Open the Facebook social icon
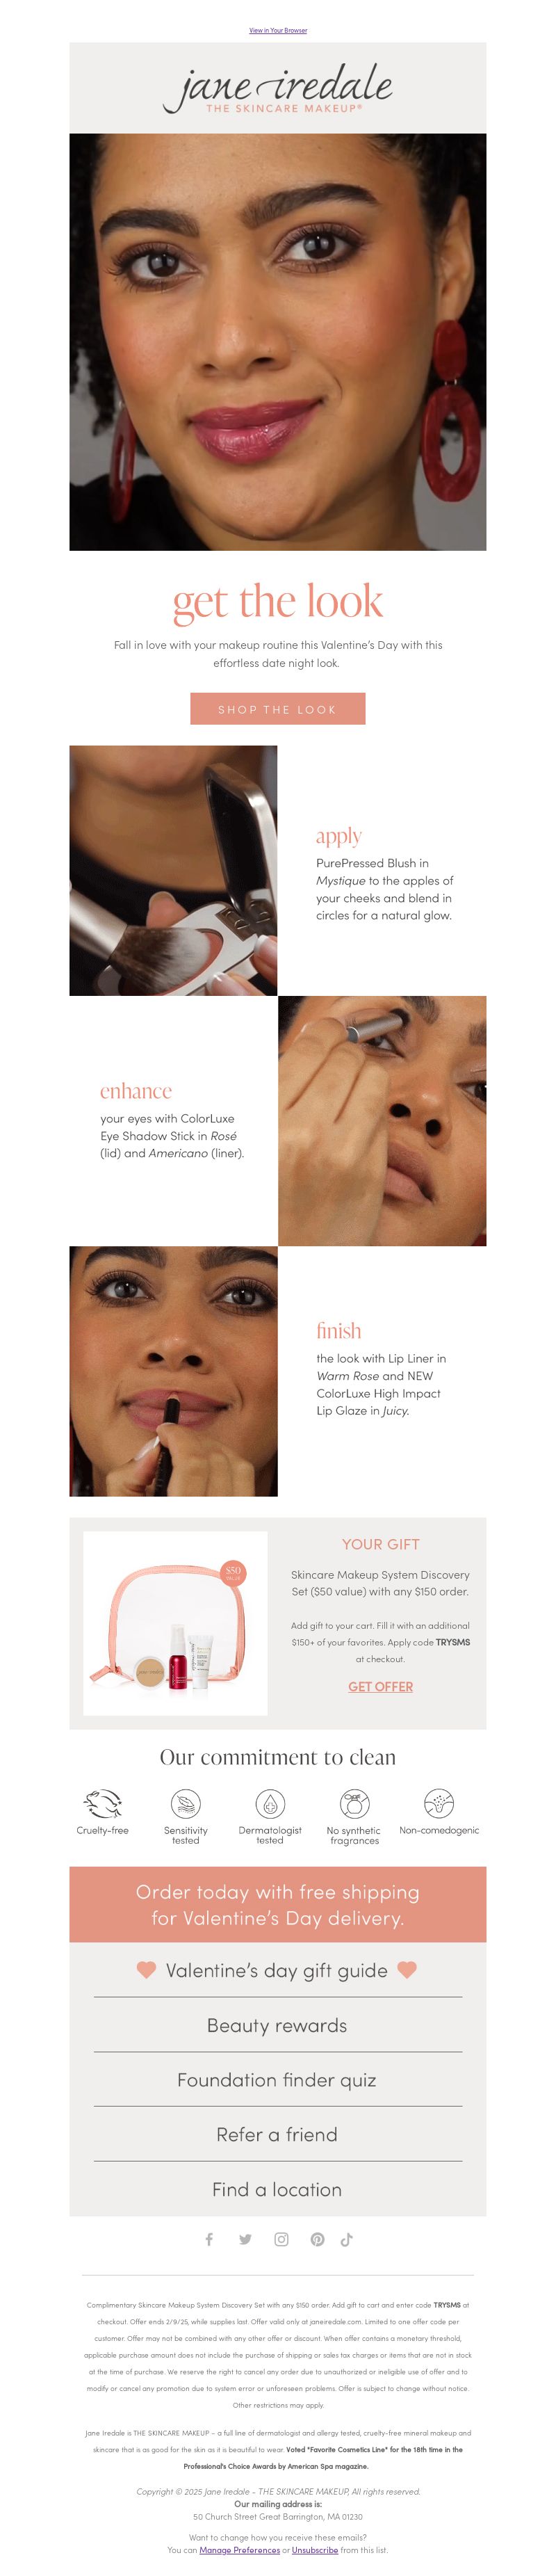 (x=209, y=2239)
